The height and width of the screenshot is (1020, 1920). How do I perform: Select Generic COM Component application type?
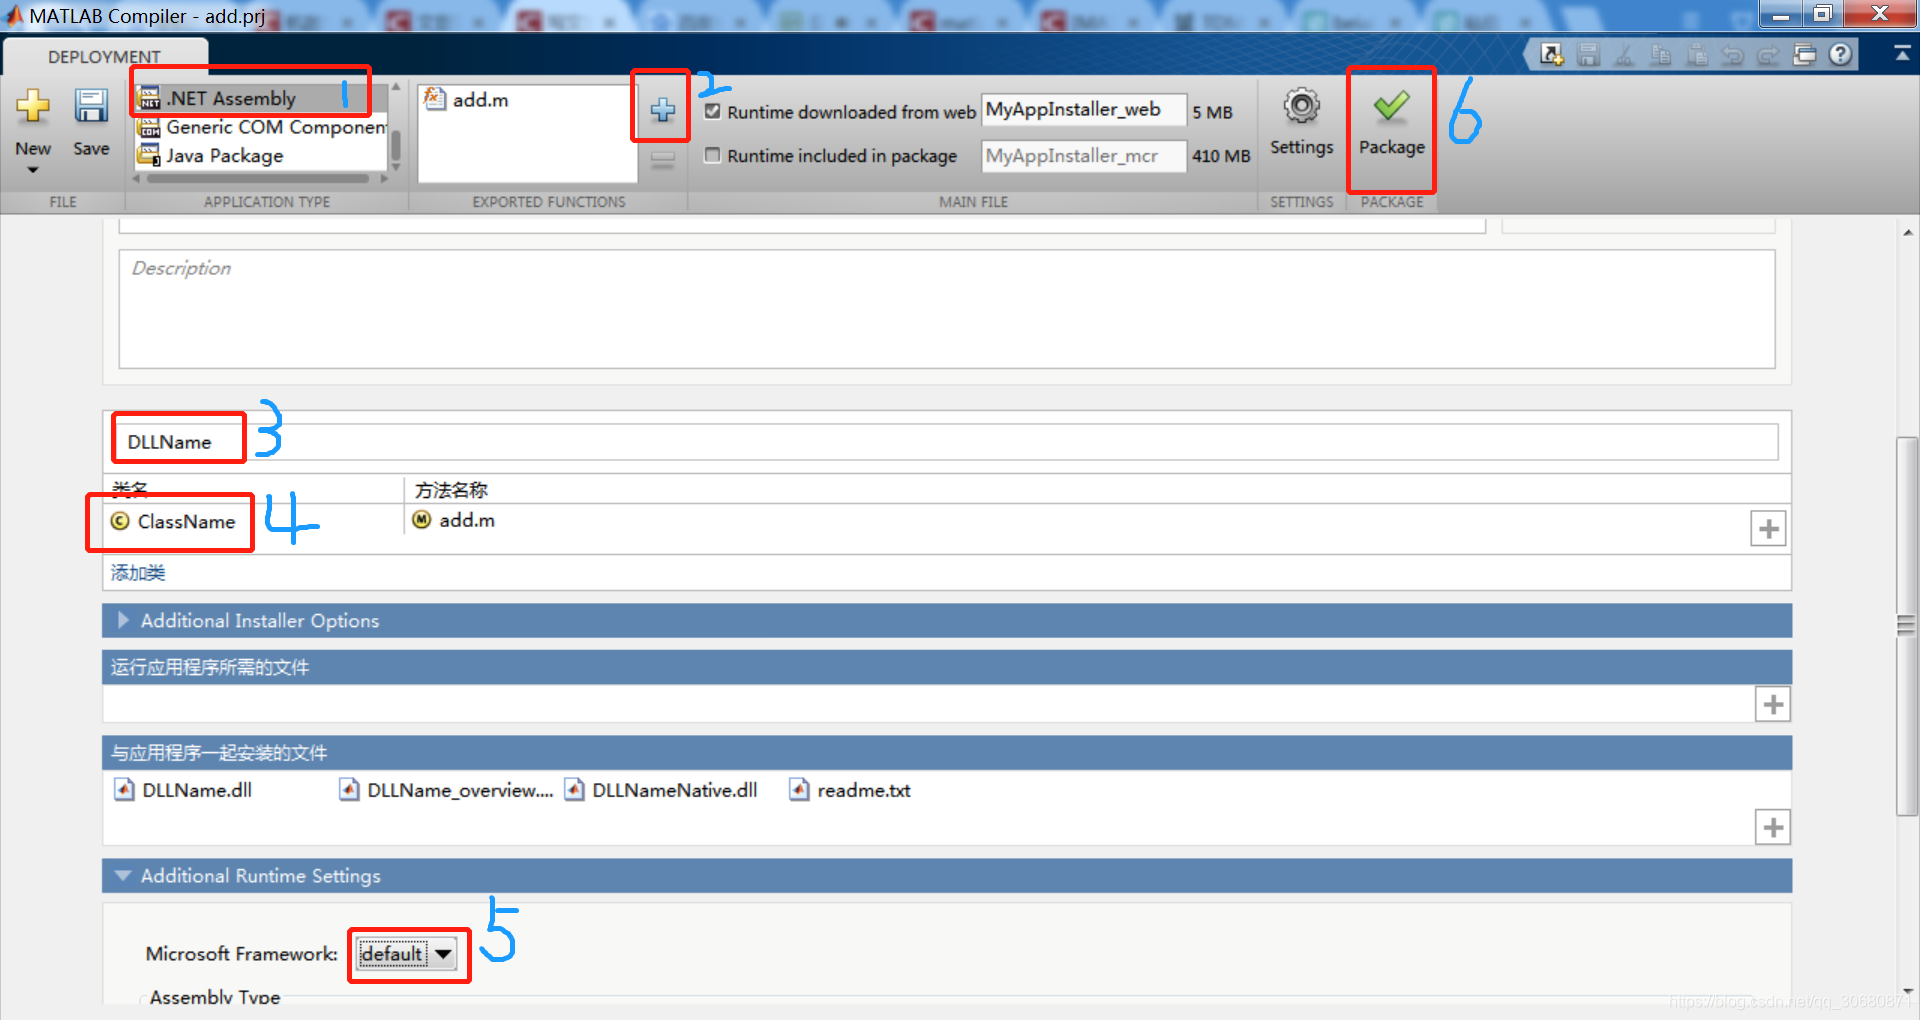[x=260, y=127]
